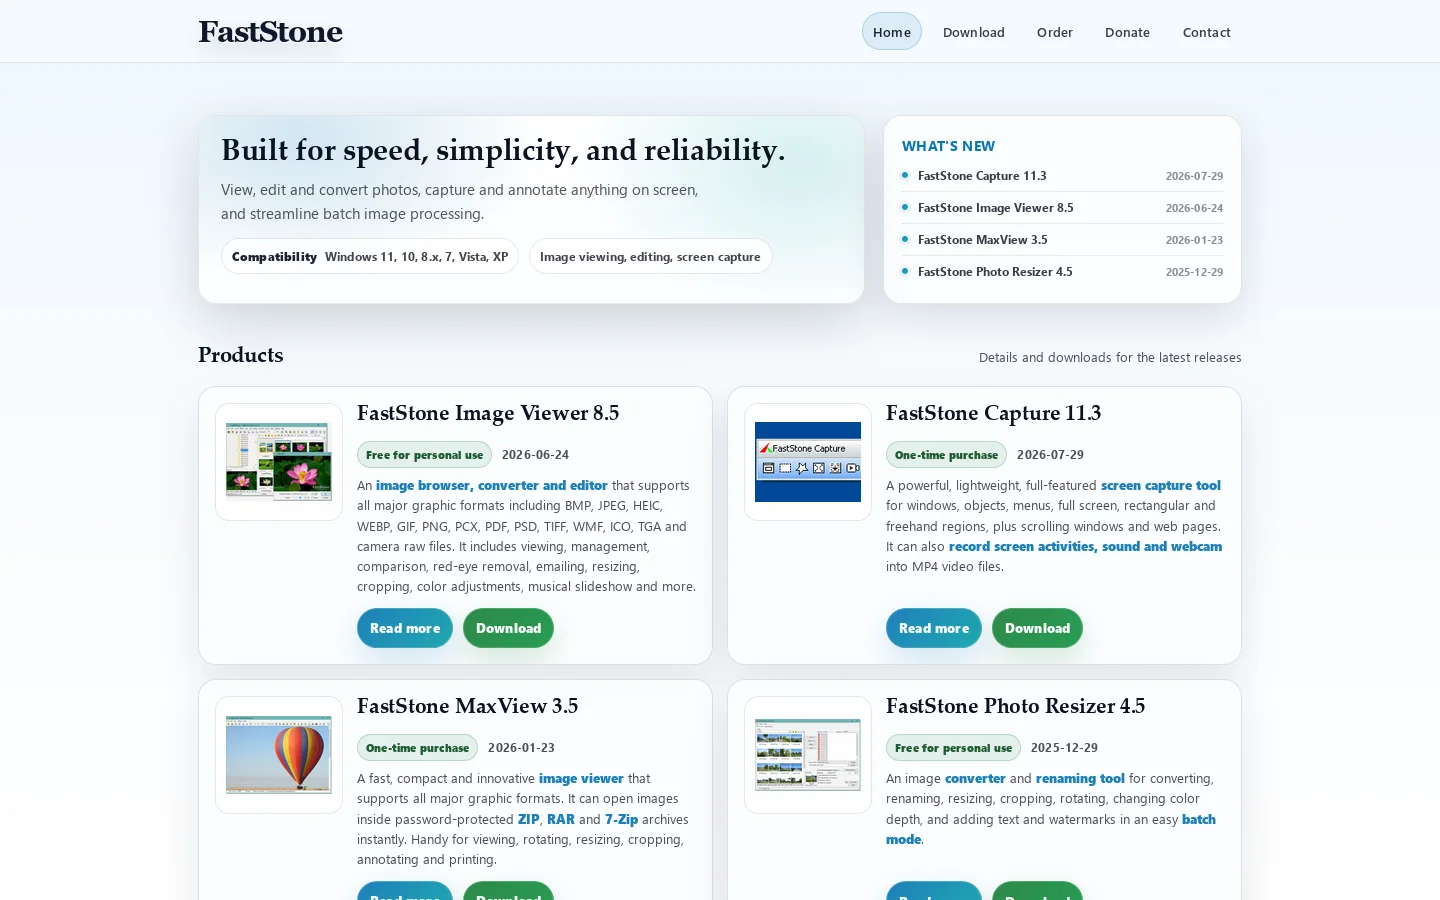1440x900 pixels.
Task: Open the FastStone Capture 11.3 card title
Action: point(993,413)
